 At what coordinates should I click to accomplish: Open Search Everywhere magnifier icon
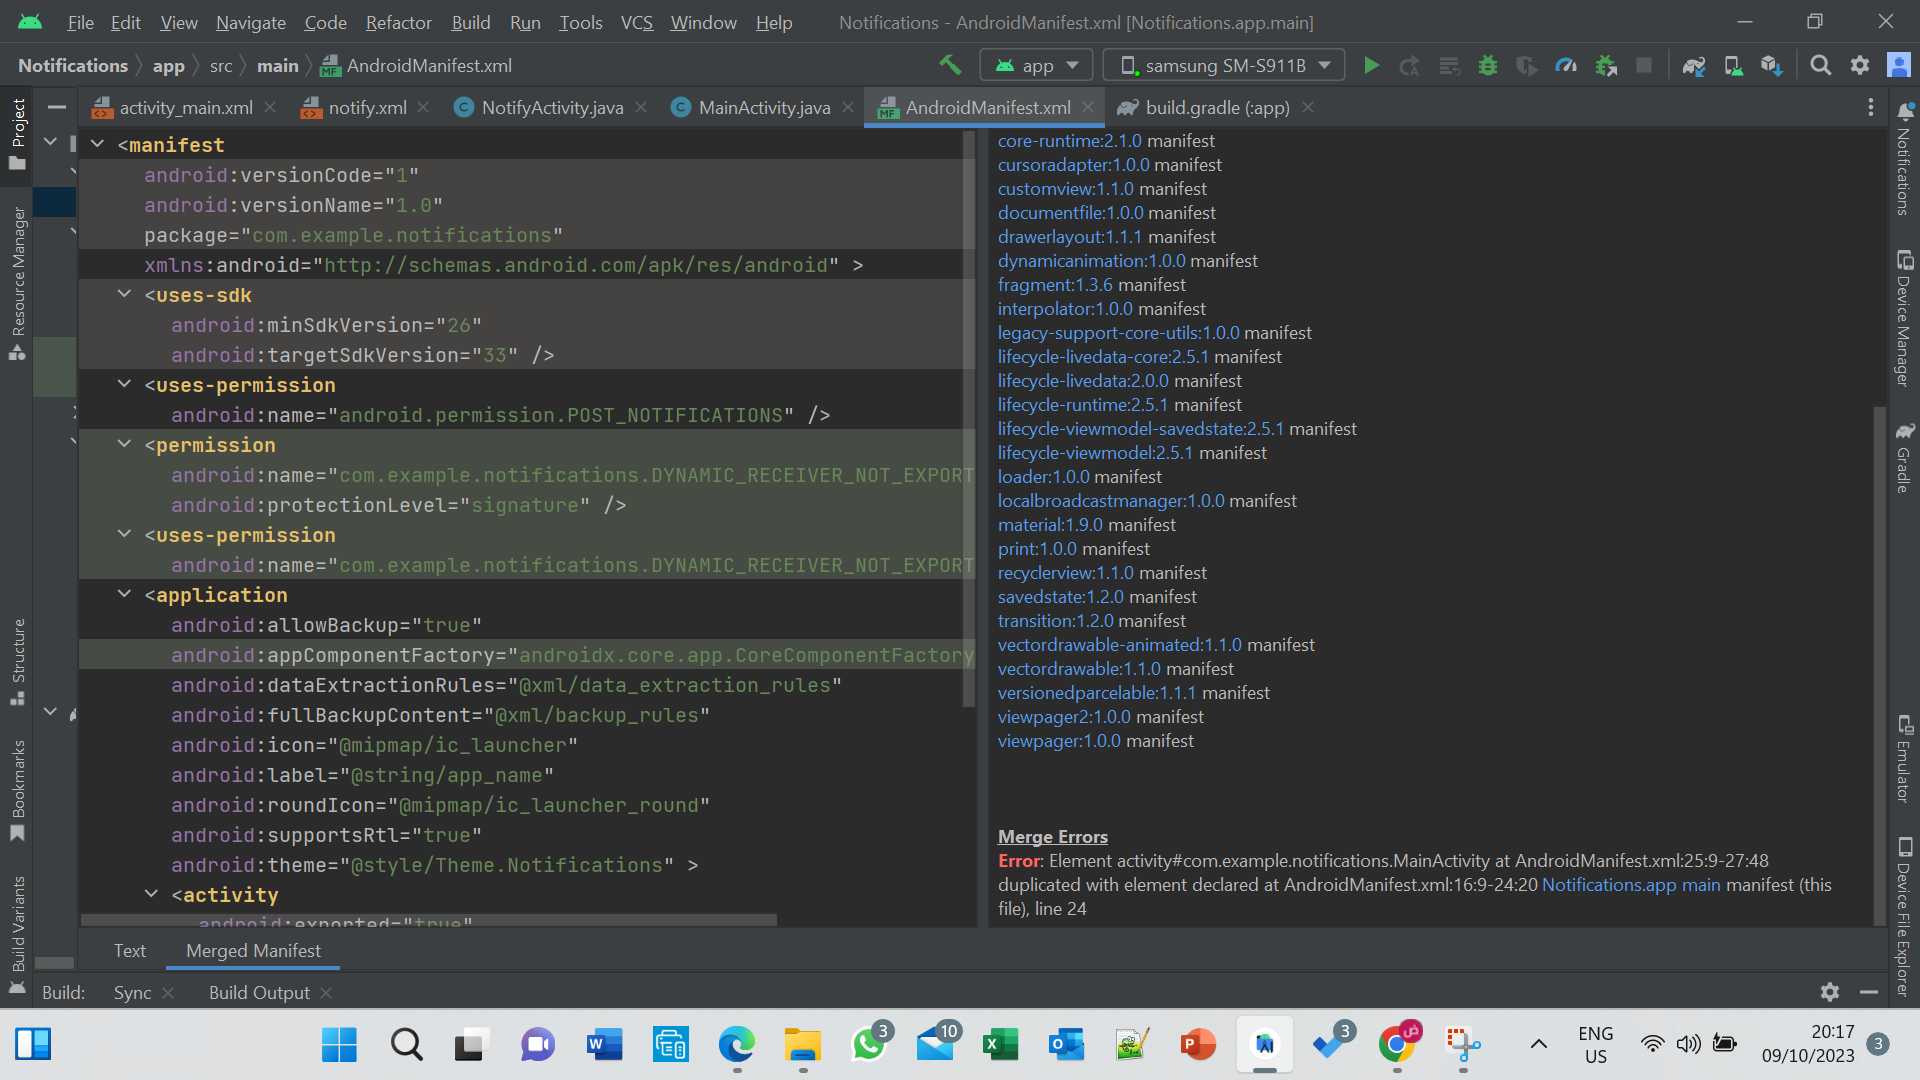tap(1821, 65)
